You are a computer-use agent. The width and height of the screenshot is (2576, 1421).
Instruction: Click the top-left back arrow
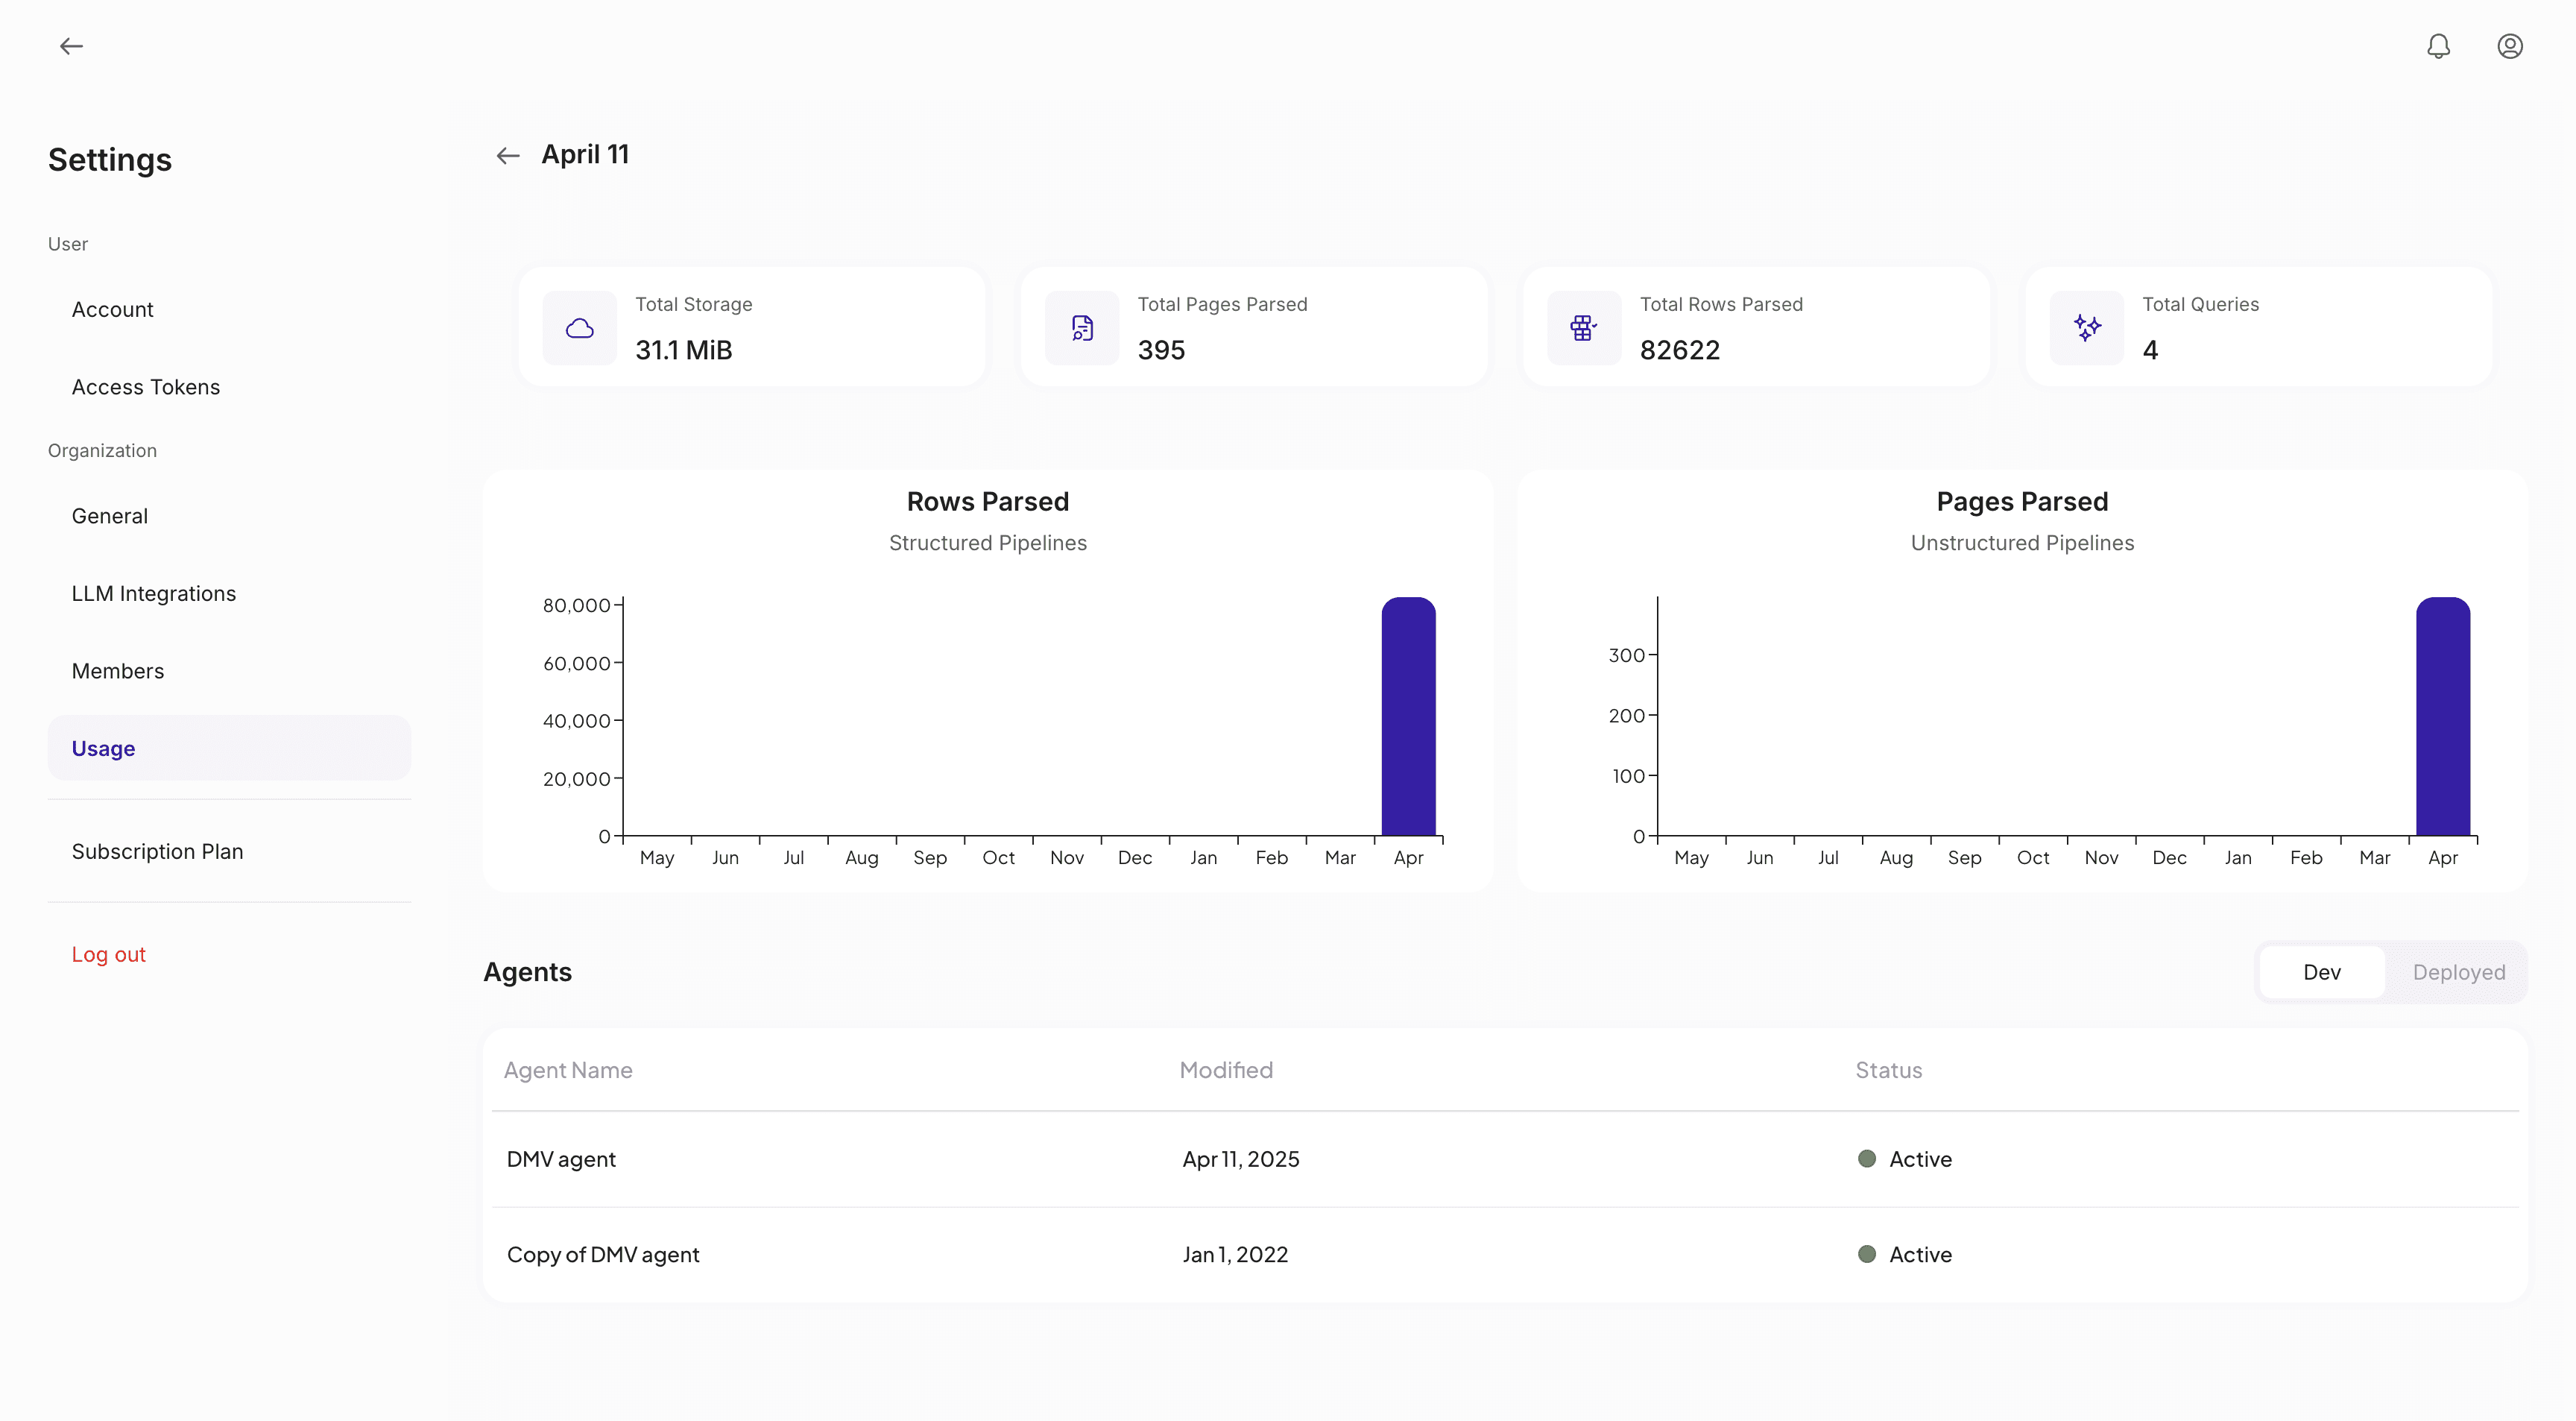point(71,46)
